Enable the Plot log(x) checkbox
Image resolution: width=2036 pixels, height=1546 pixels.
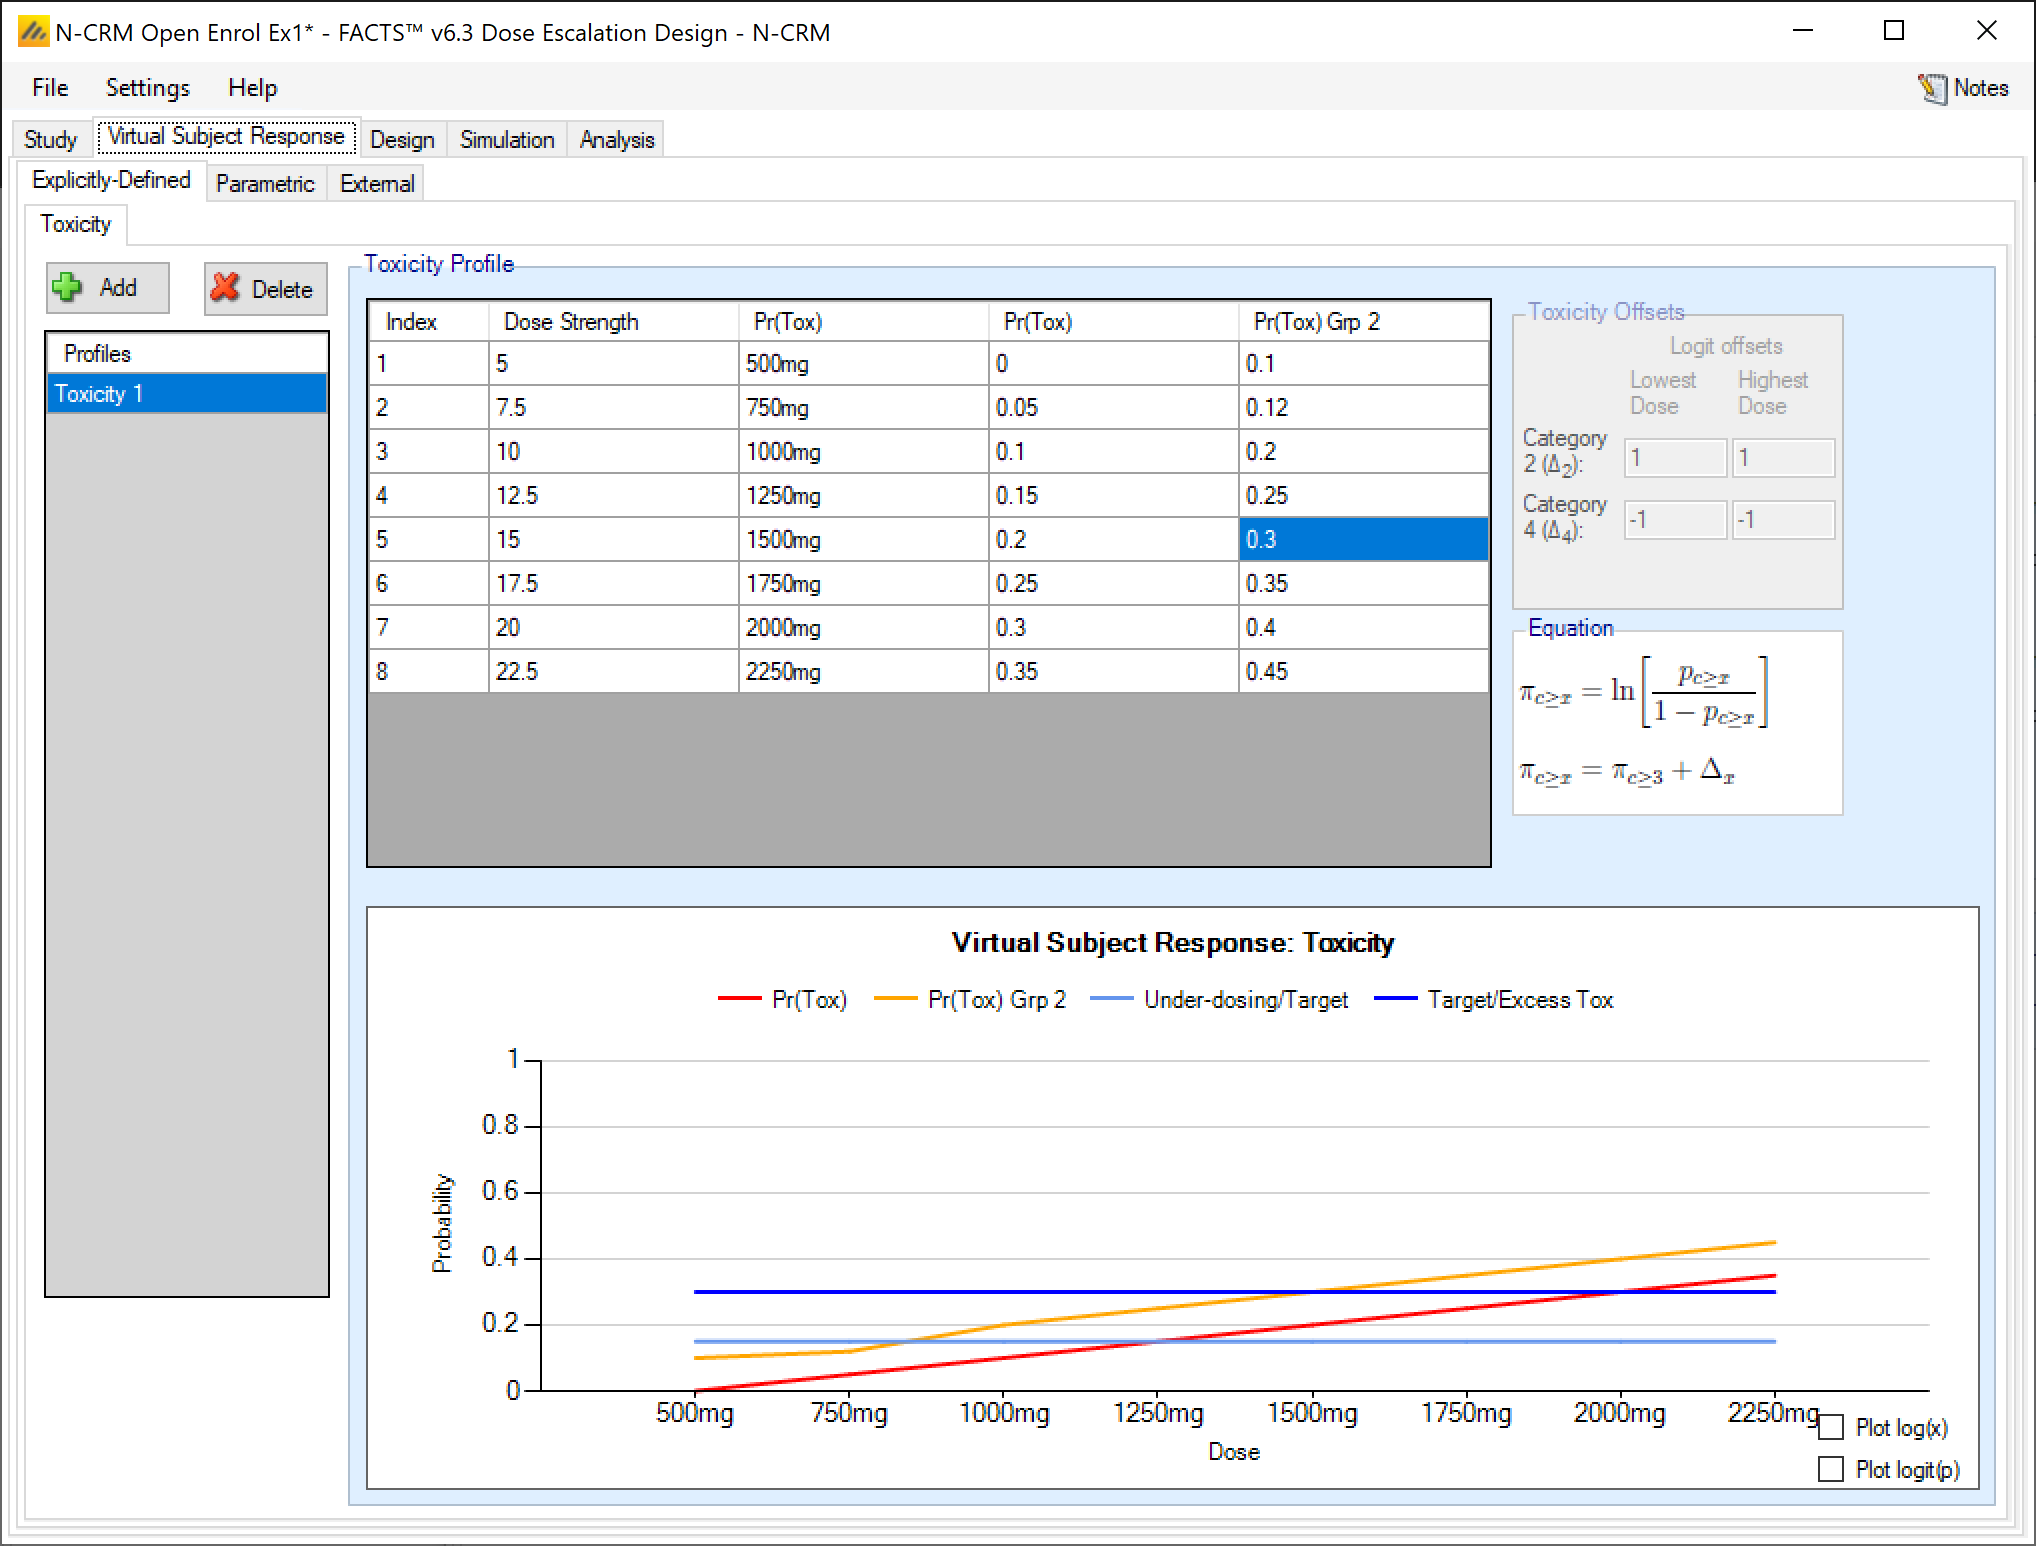point(1831,1427)
